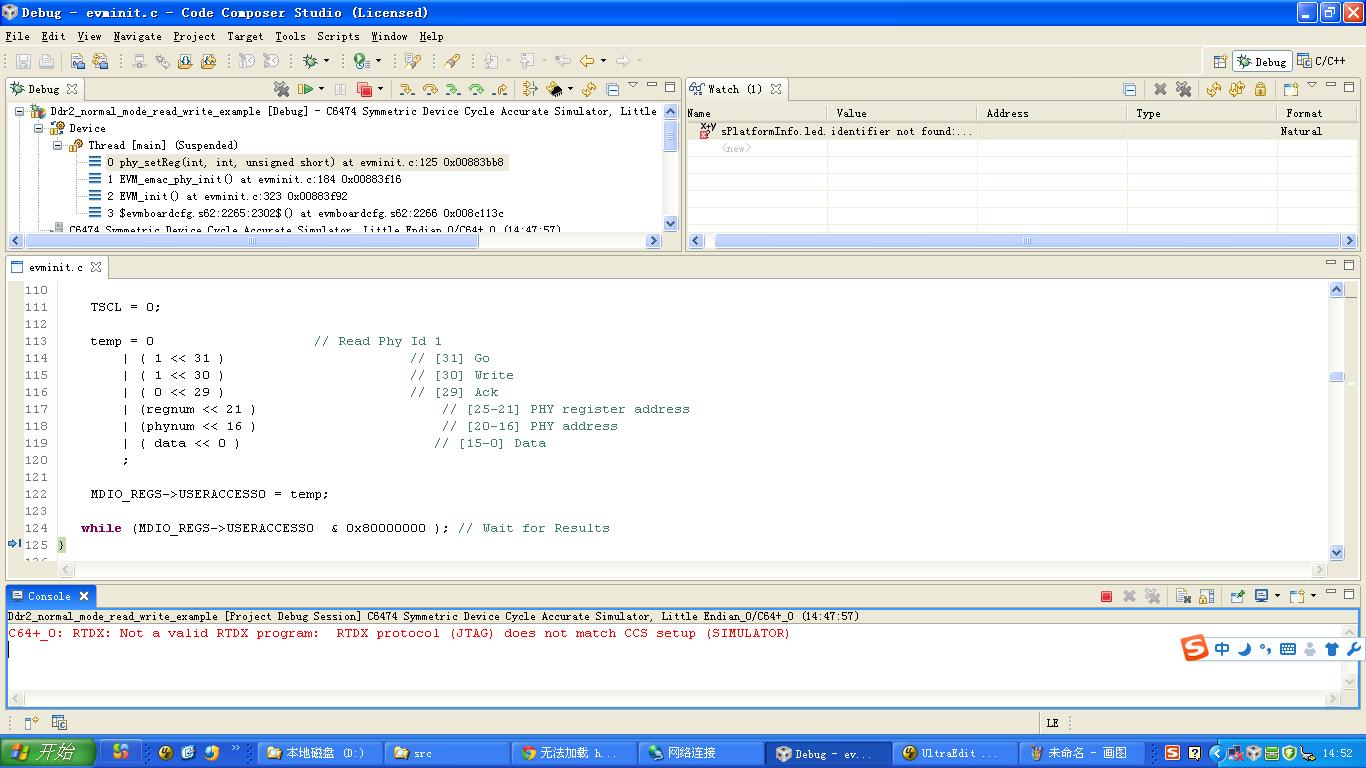Click the Collapse All icon in Watch view
The height and width of the screenshot is (768, 1366).
click(x=1129, y=90)
